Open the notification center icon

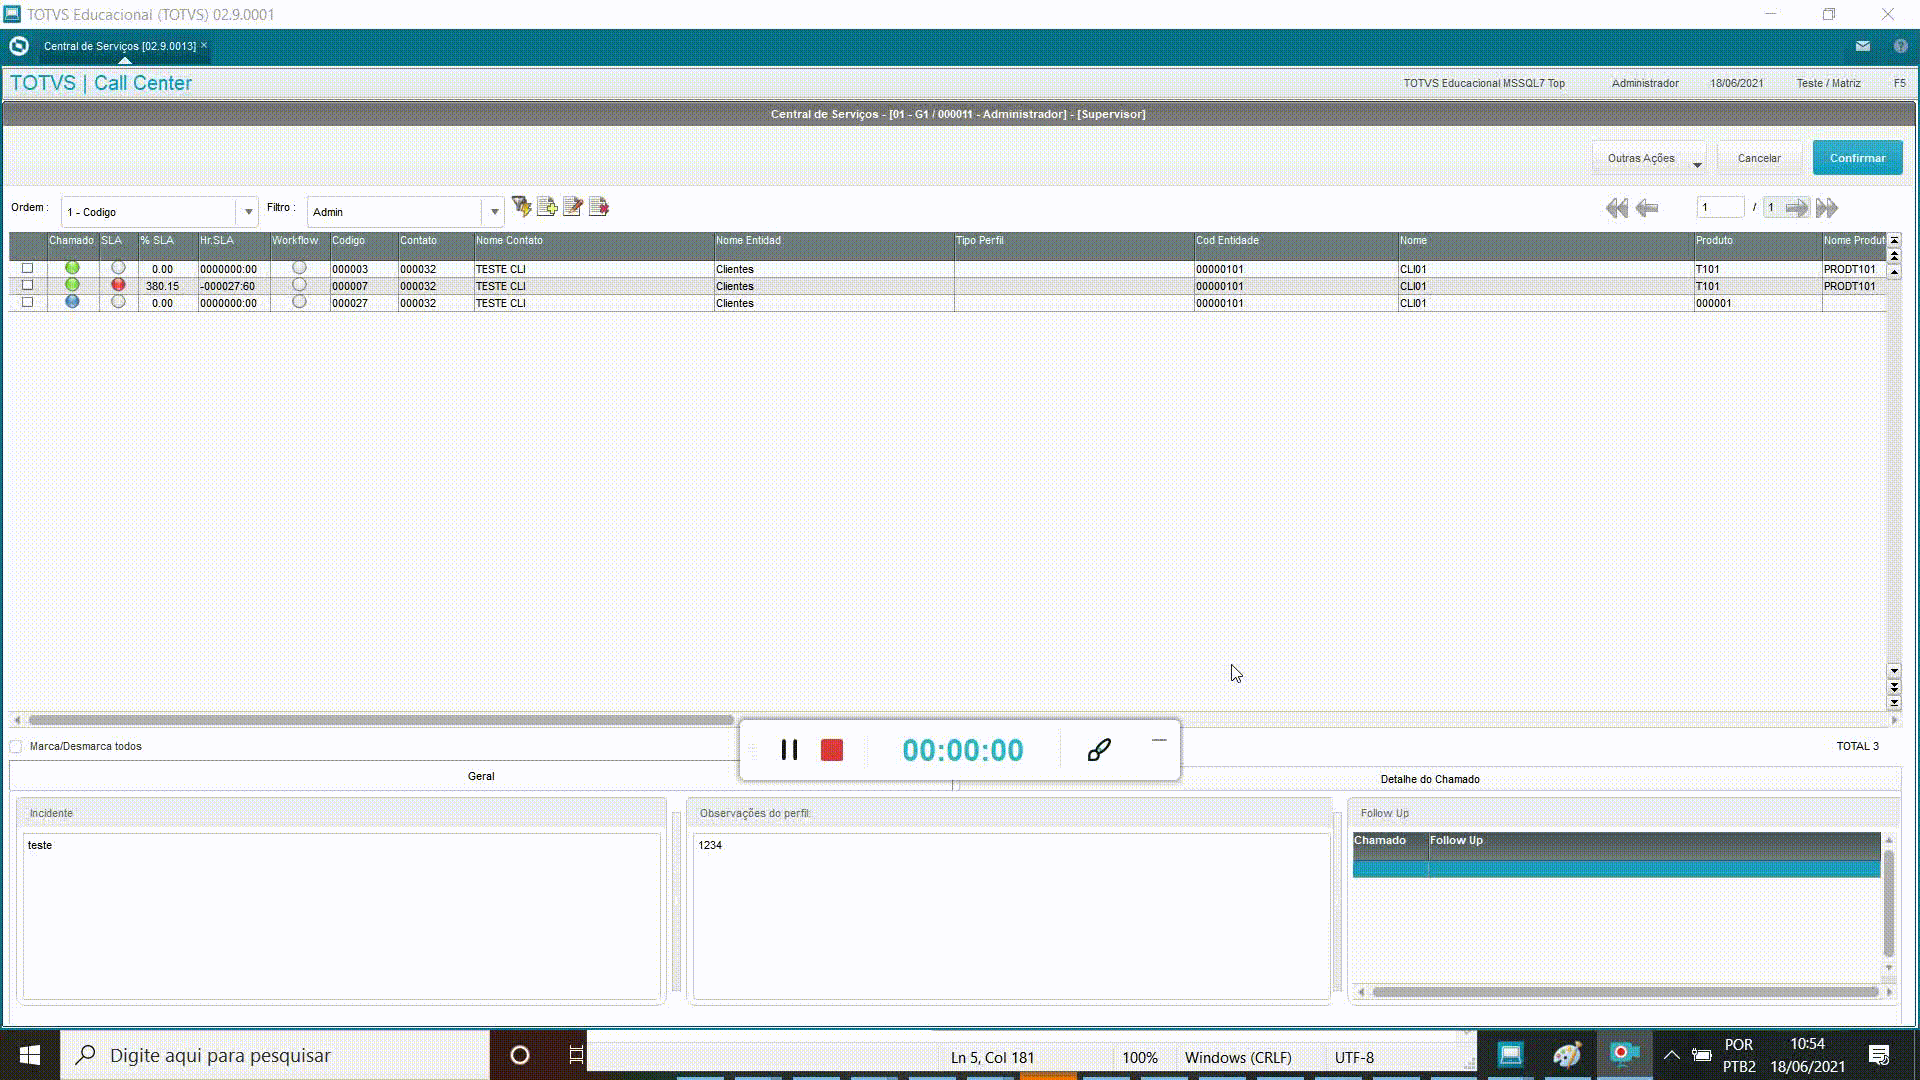pyautogui.click(x=1879, y=1055)
